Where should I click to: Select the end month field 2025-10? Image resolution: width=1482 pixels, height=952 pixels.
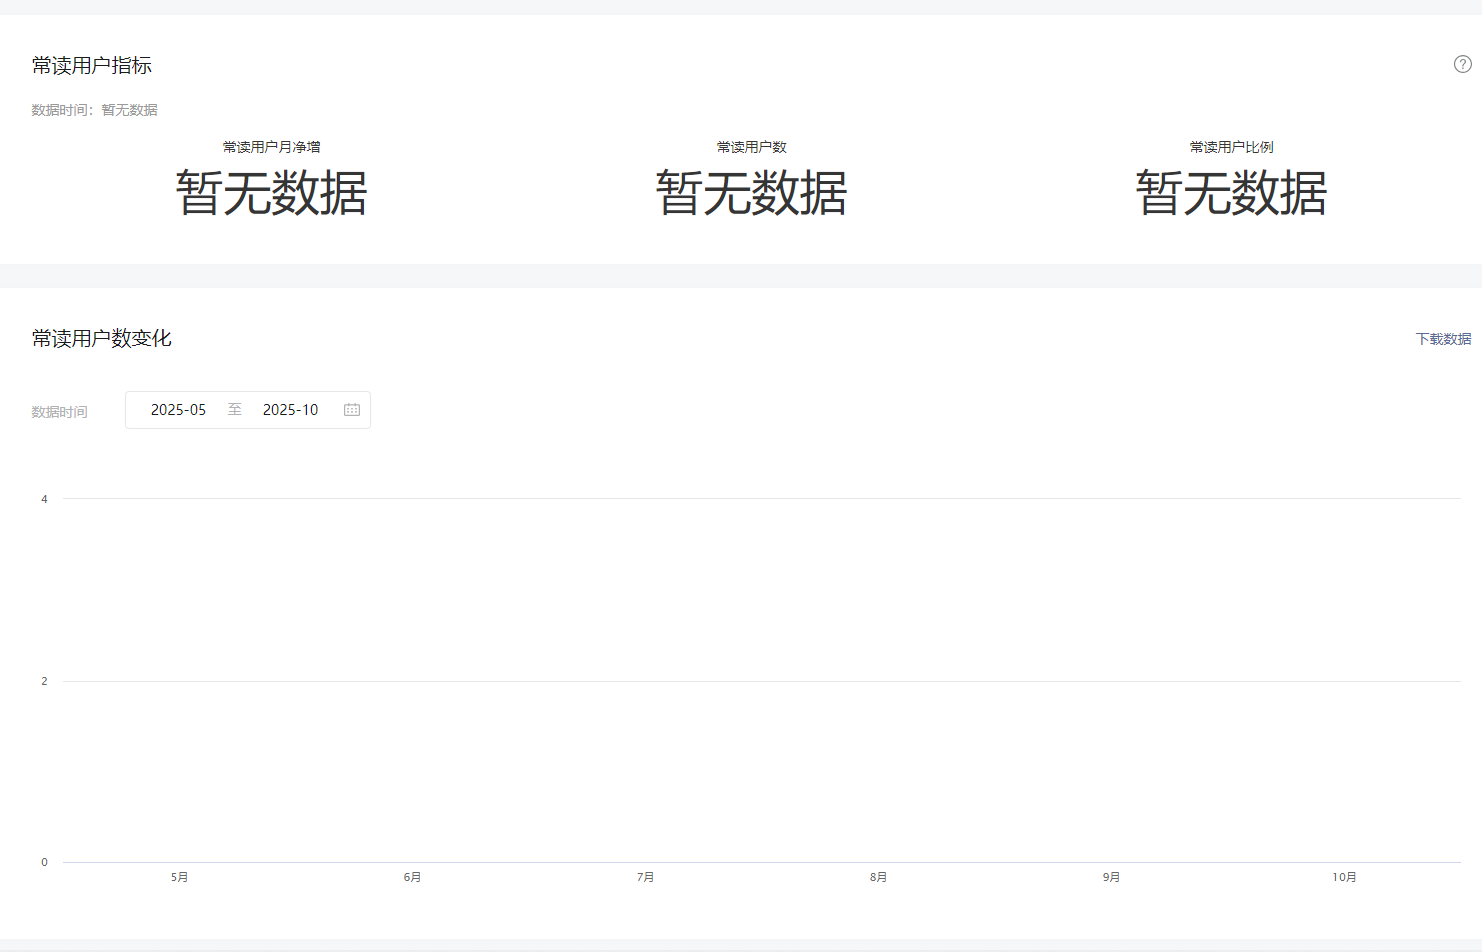[290, 410]
